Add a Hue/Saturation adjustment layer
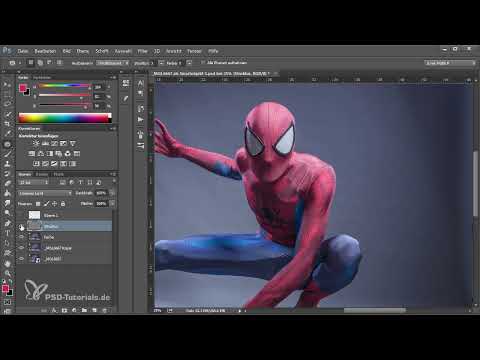This screenshot has height=360, width=480. (x=32, y=154)
